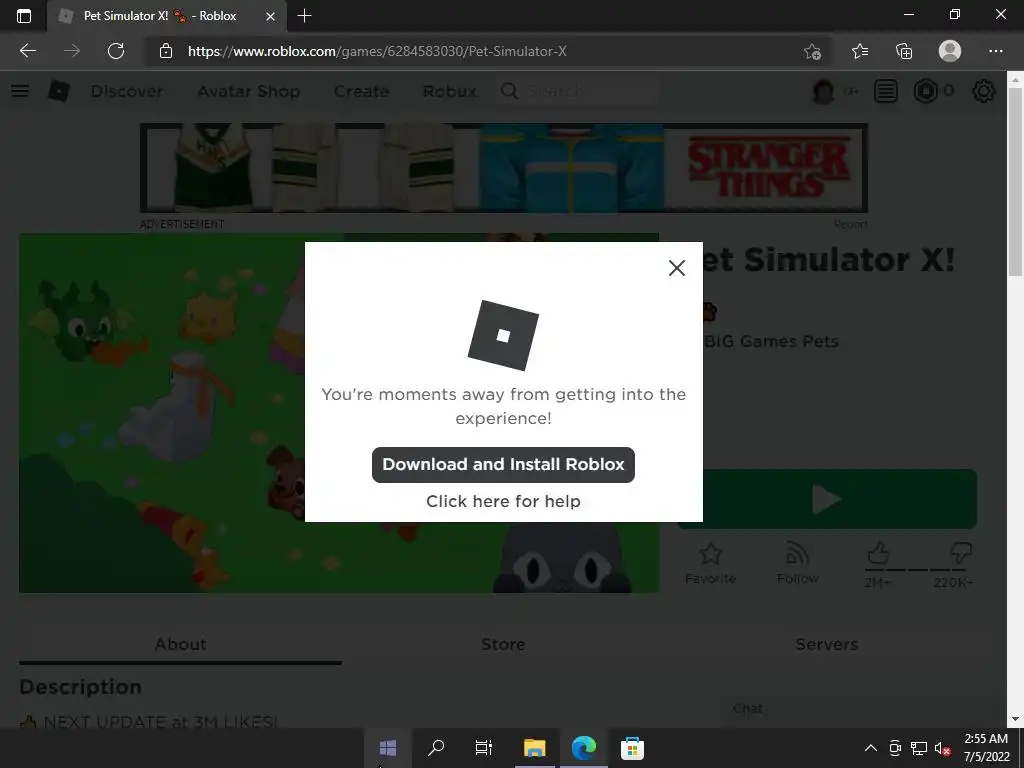Screen dimensions: 1024x768
Task: Open the Edge profile avatar
Action: click(950, 51)
